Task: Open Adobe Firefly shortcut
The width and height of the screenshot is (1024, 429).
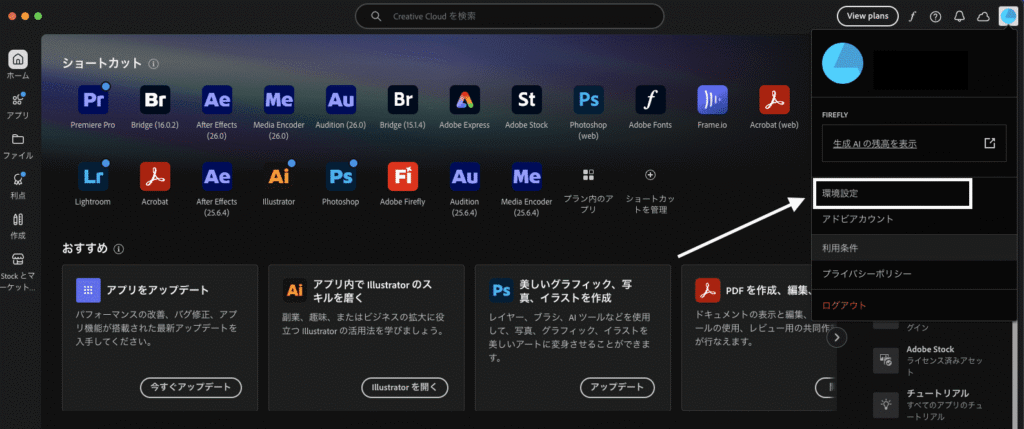Action: point(402,177)
